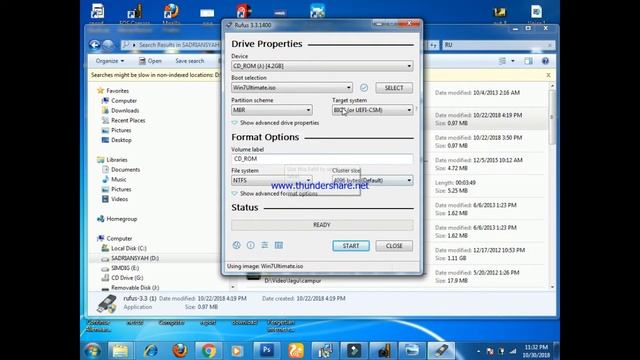The height and width of the screenshot is (360, 640).
Task: Click Using image Win7Ultimate.iso status text
Action: click(265, 266)
